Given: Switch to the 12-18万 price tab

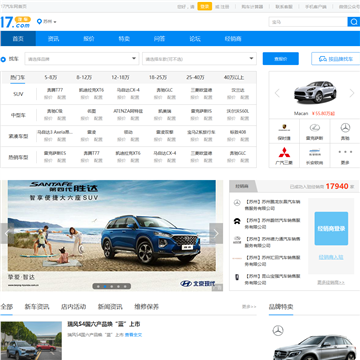Looking at the screenshot, I should 120,77.
